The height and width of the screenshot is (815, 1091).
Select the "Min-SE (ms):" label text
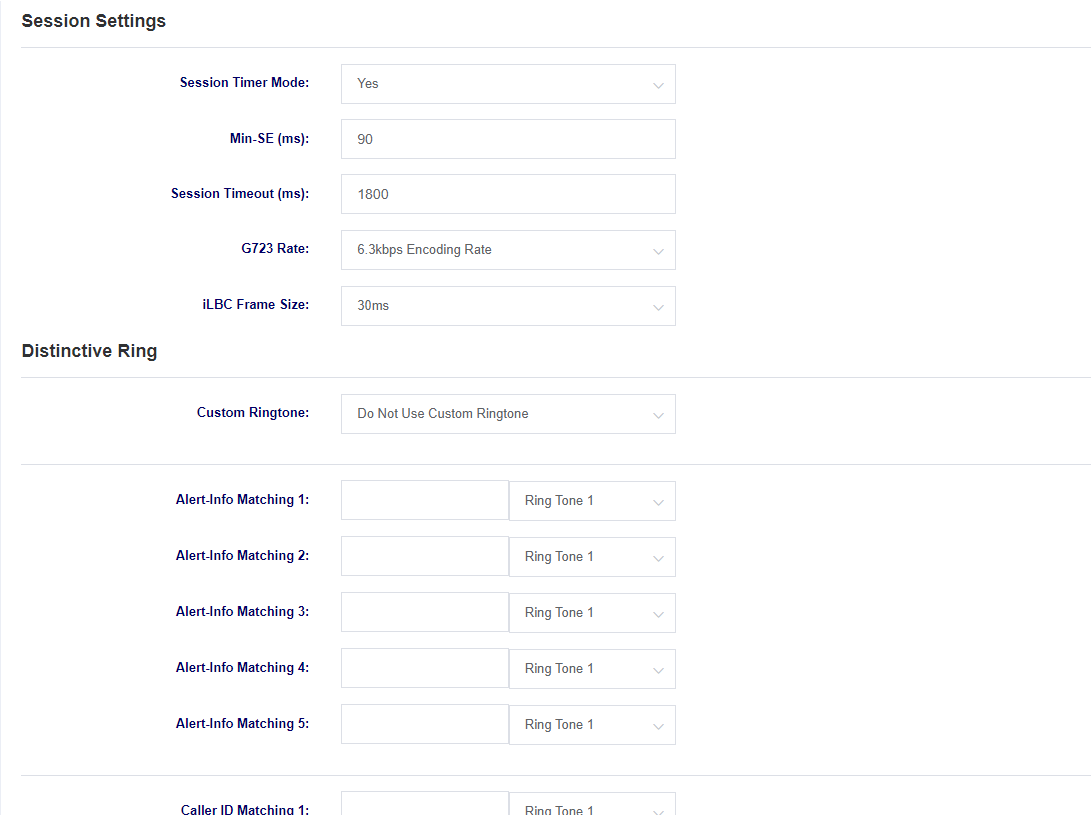[269, 139]
